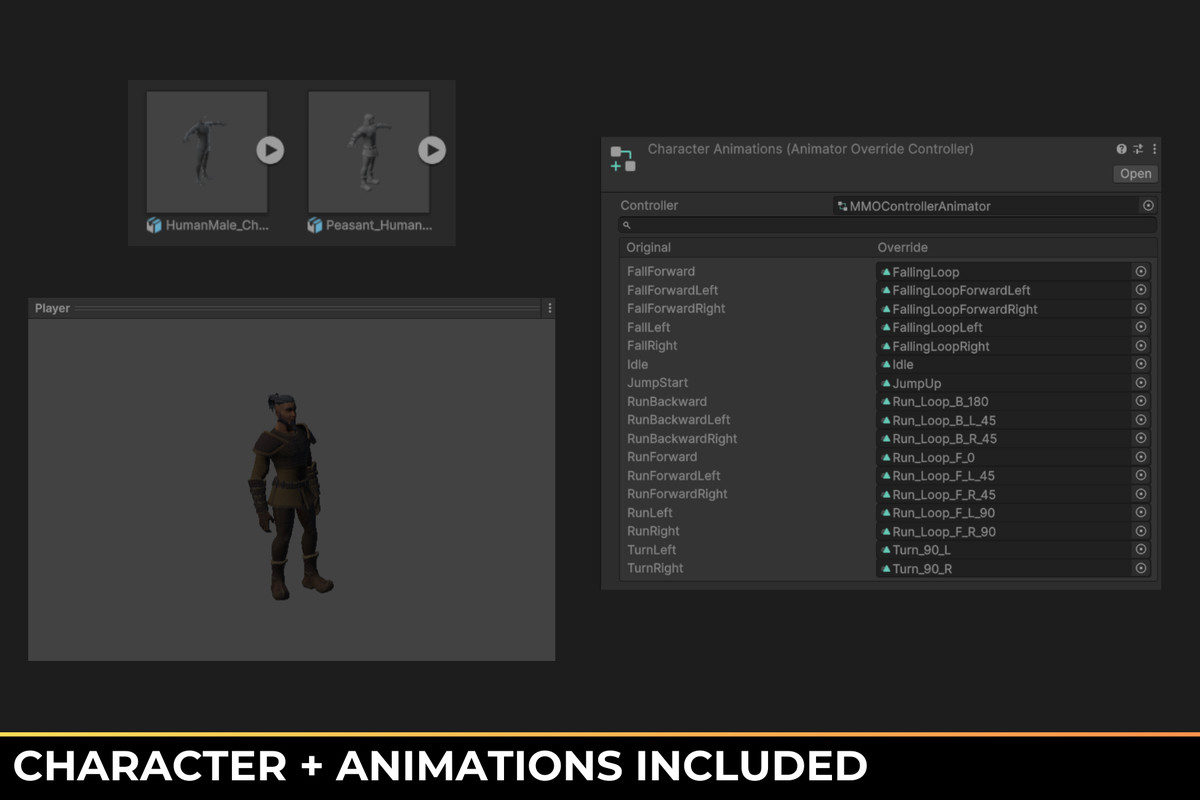Switch to the Player tab
This screenshot has height=800, width=1200.
coord(52,308)
